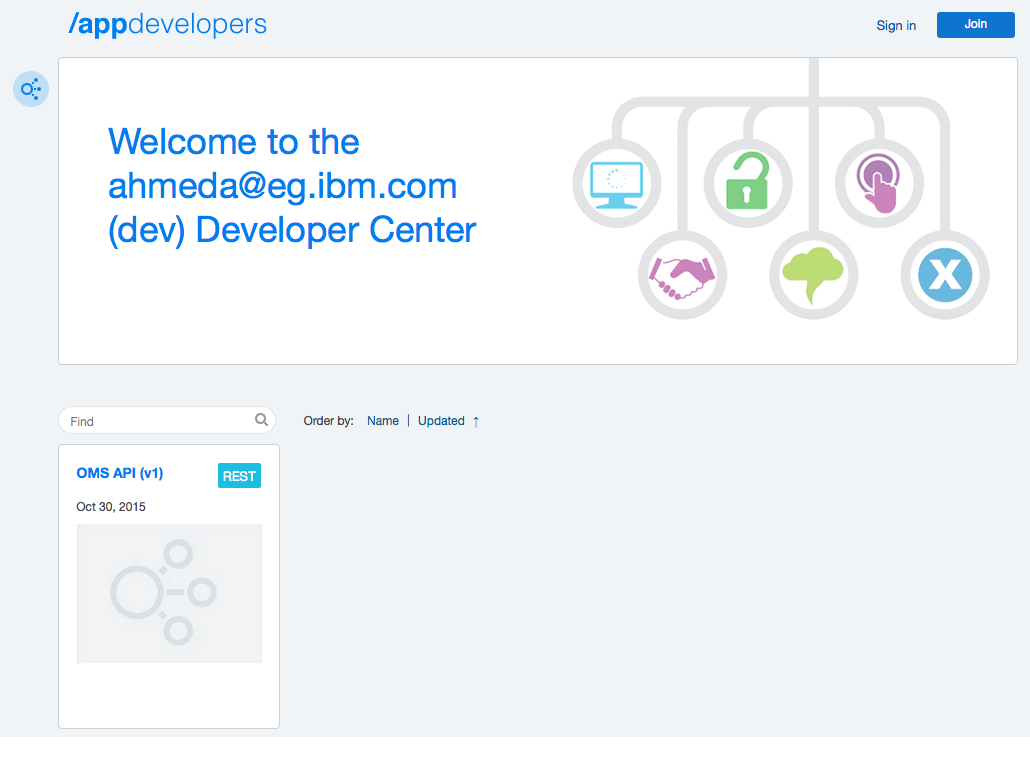The height and width of the screenshot is (781, 1030).
Task: Toggle the Updated sort direction arrow
Action: (x=476, y=421)
